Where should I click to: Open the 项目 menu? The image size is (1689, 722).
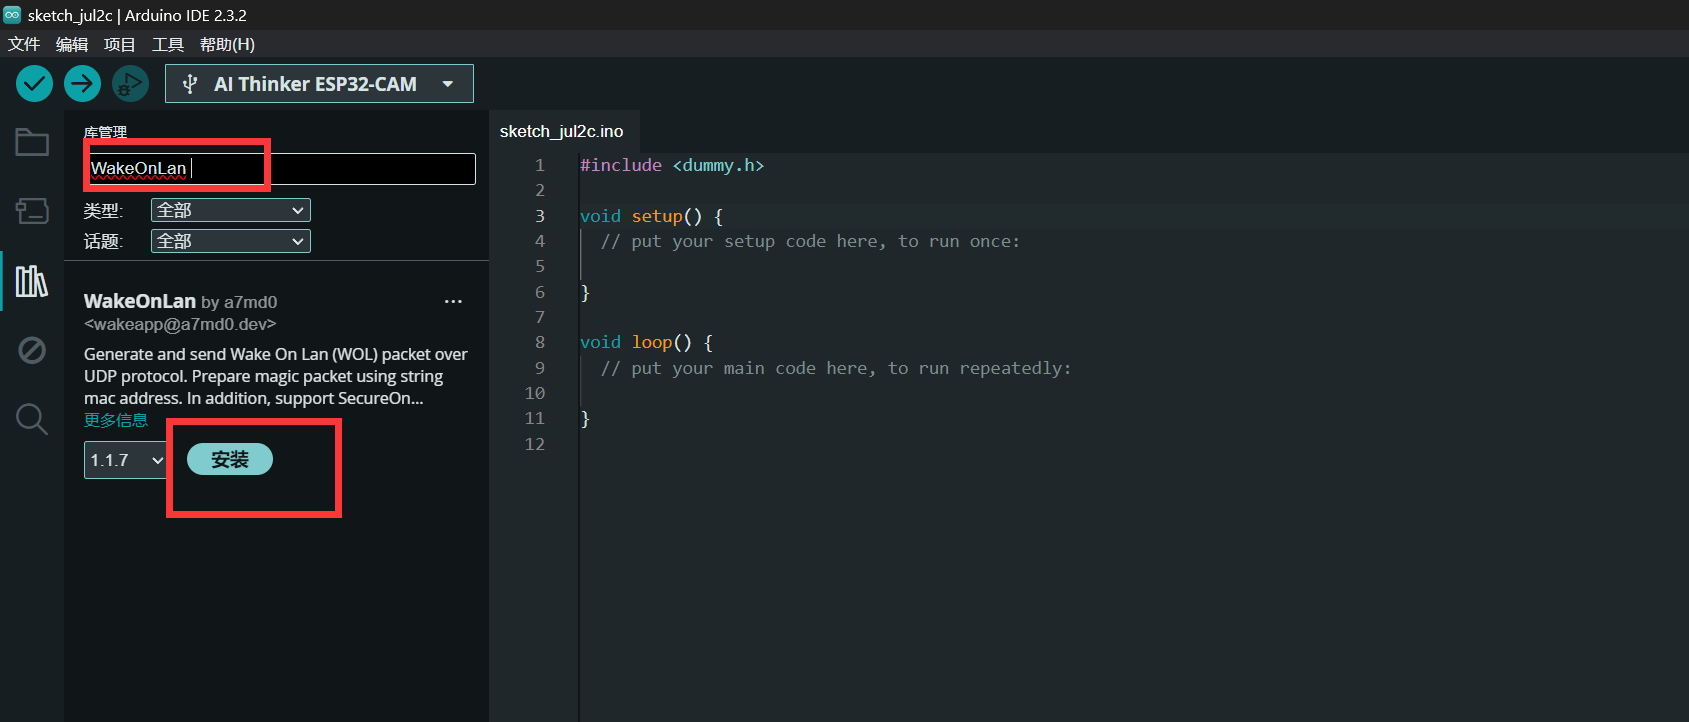pos(120,44)
